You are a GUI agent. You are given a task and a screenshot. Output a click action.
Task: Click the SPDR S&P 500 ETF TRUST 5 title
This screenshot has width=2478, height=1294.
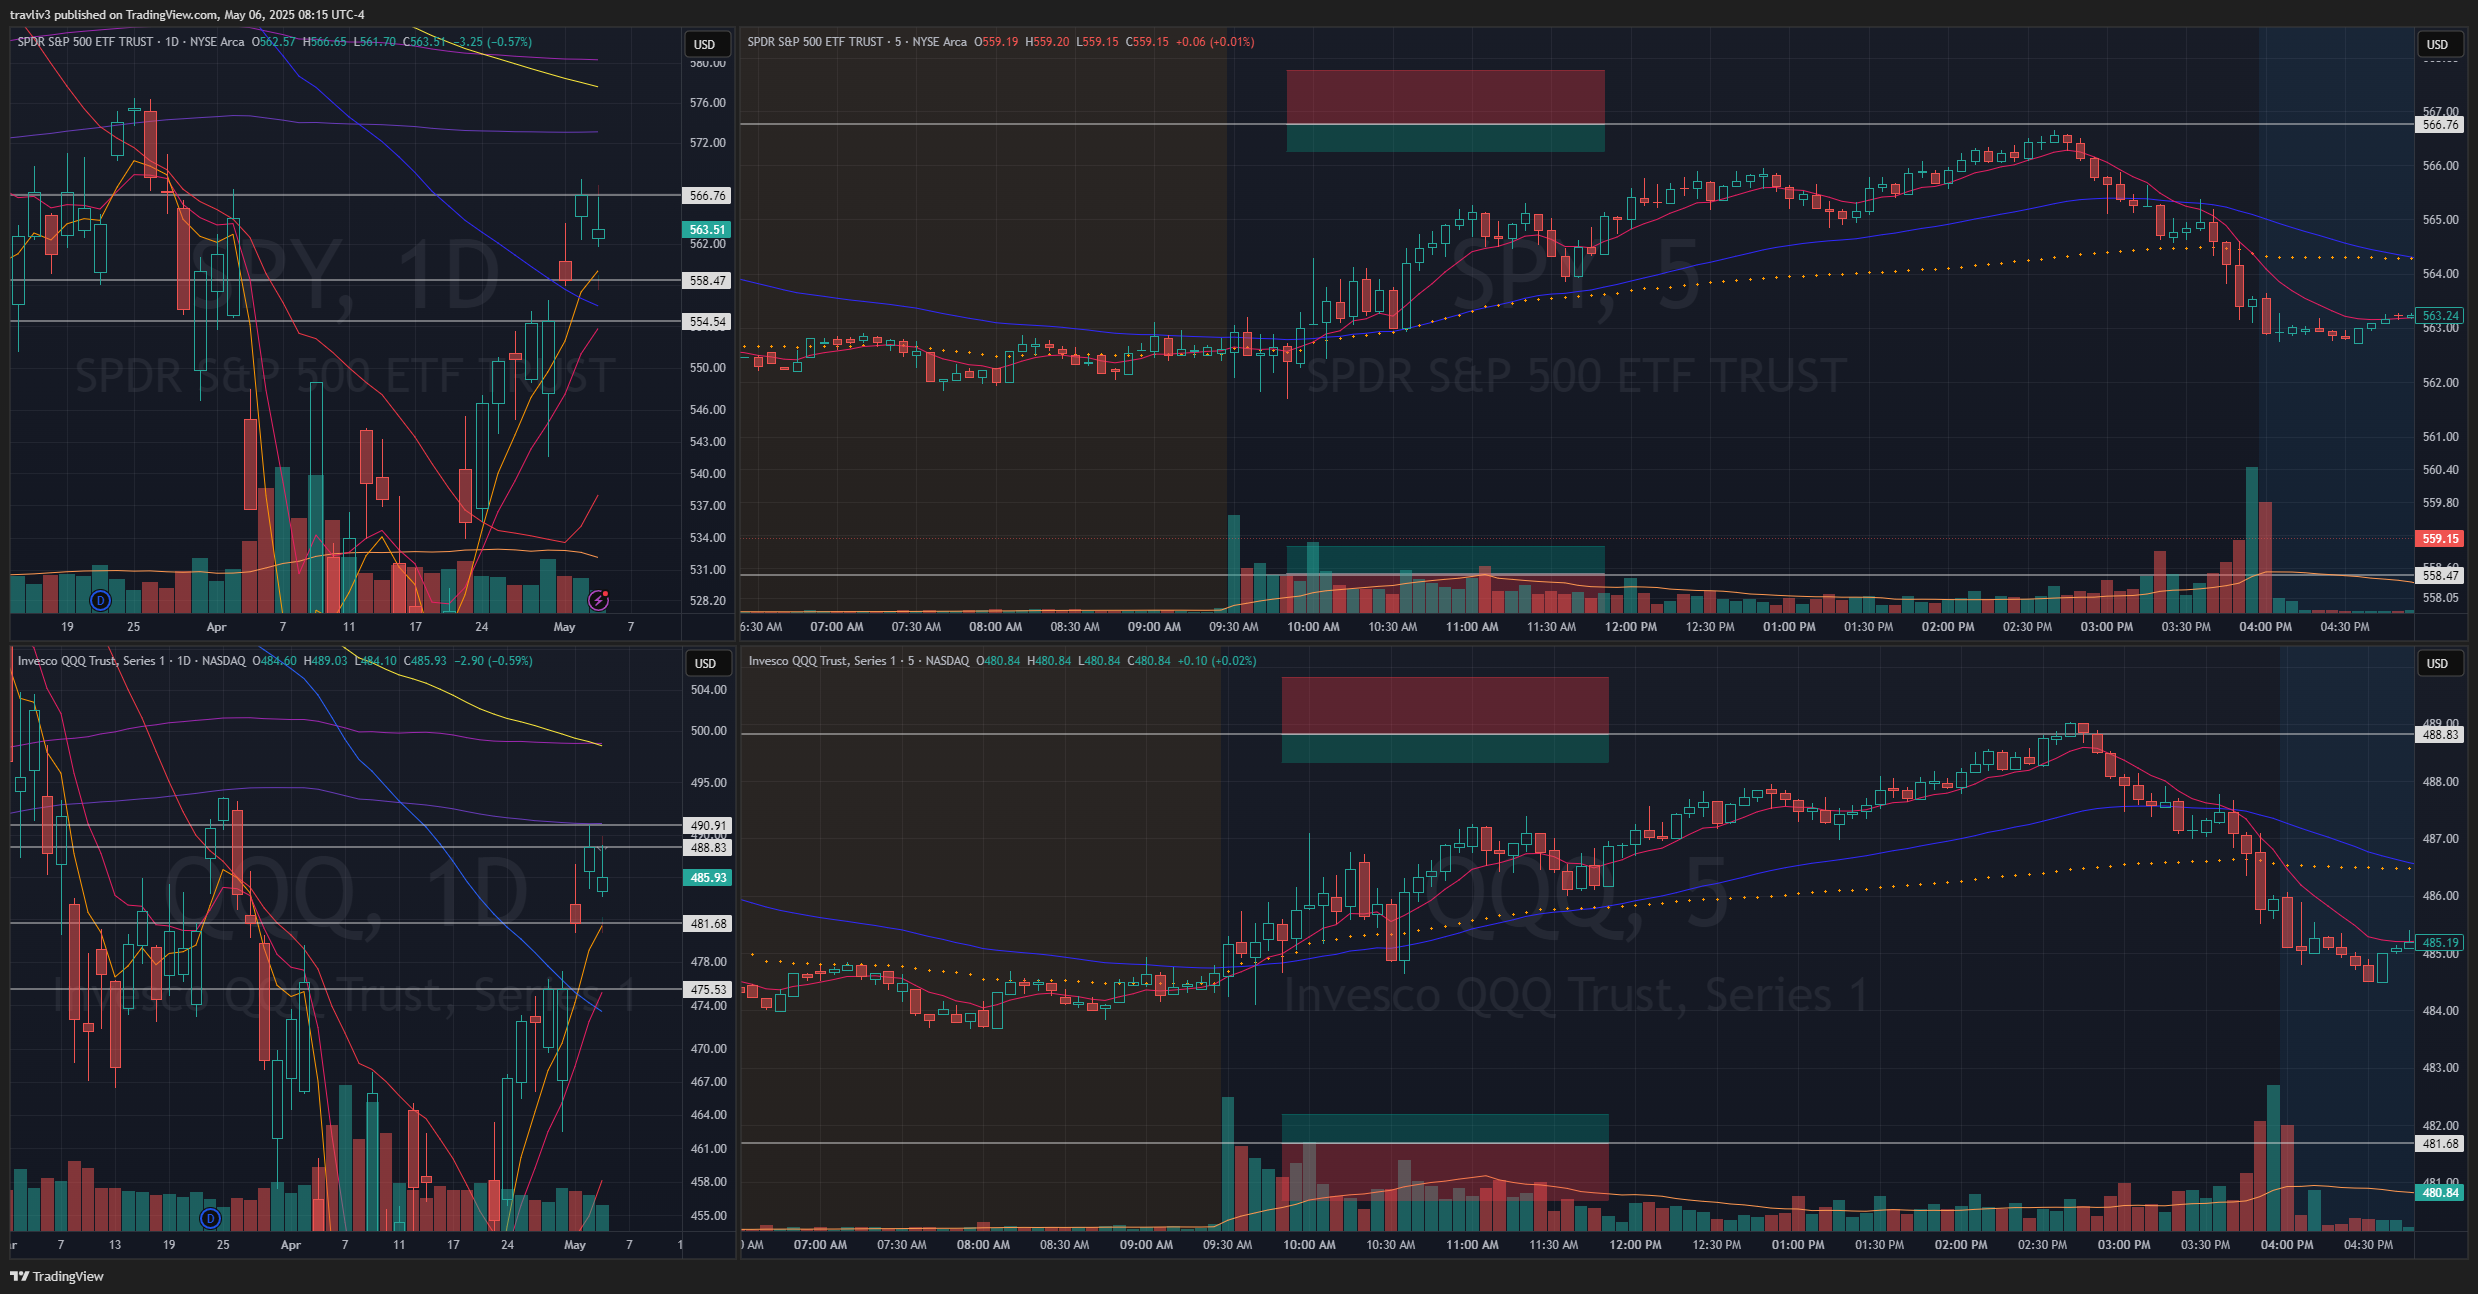pos(857,42)
